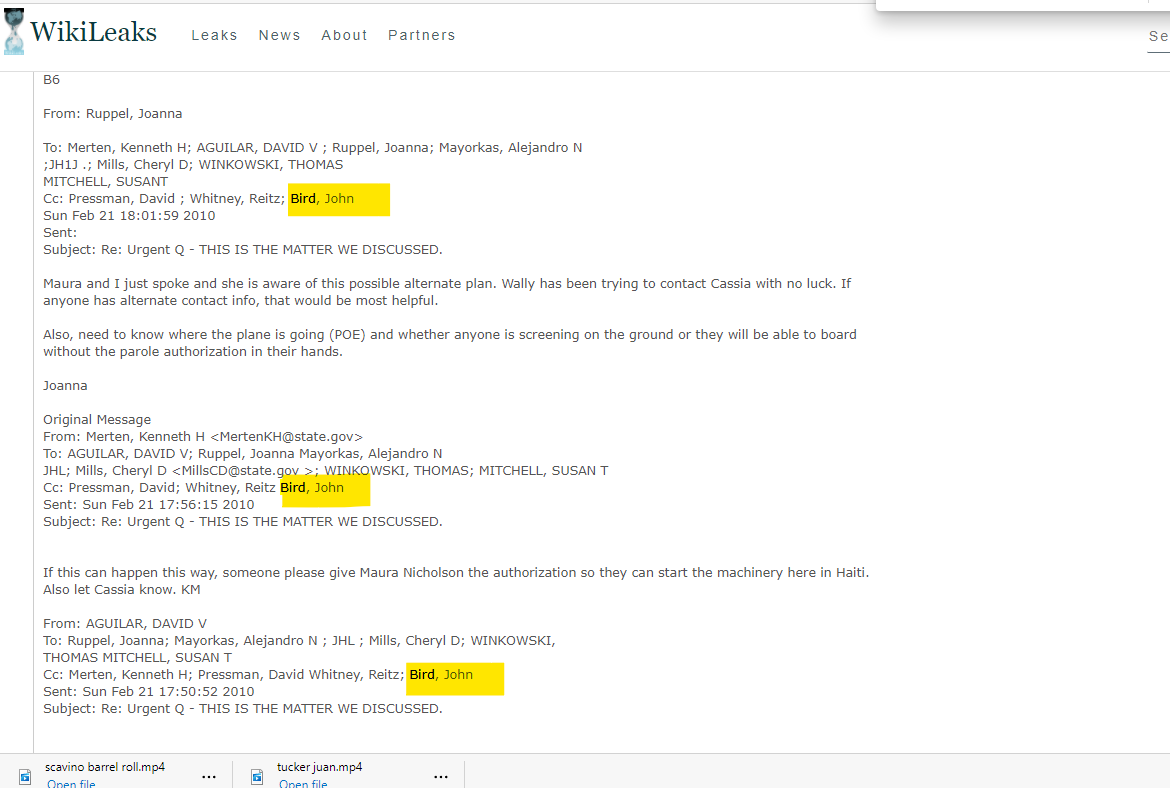1170x788 pixels.
Task: Open the News menu item
Action: coord(279,35)
